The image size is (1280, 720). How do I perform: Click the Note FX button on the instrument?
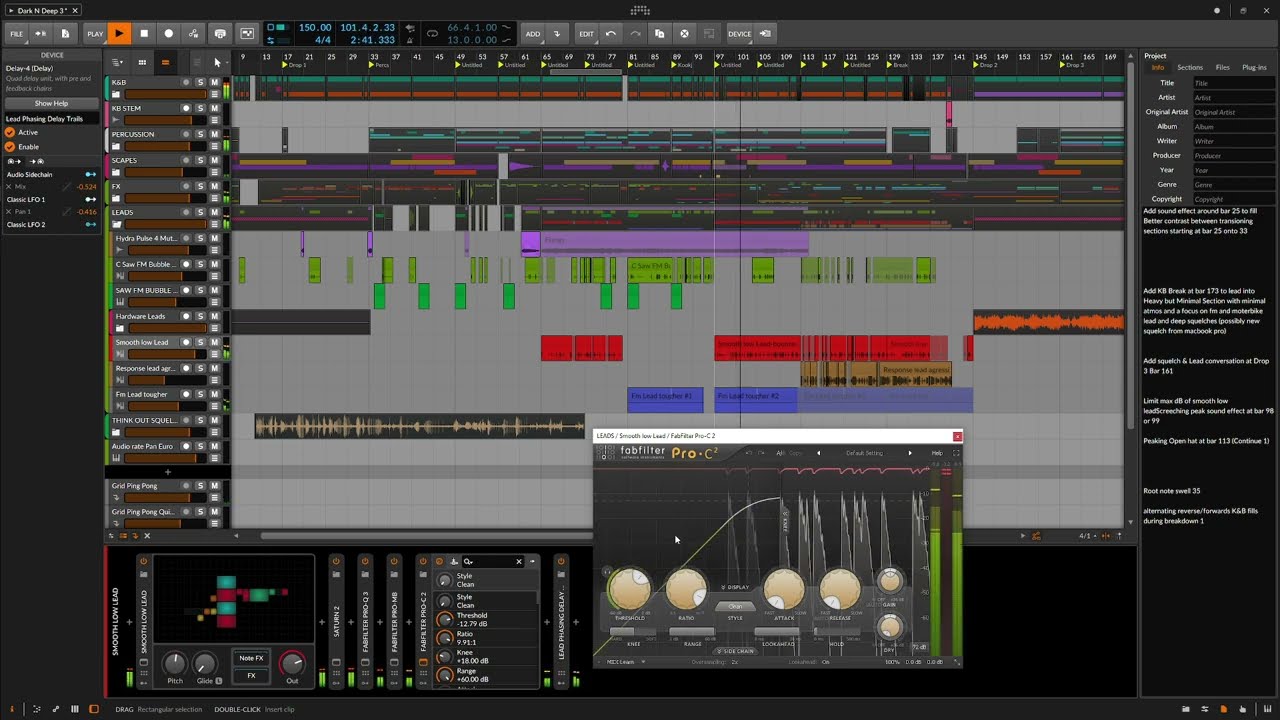click(x=251, y=658)
